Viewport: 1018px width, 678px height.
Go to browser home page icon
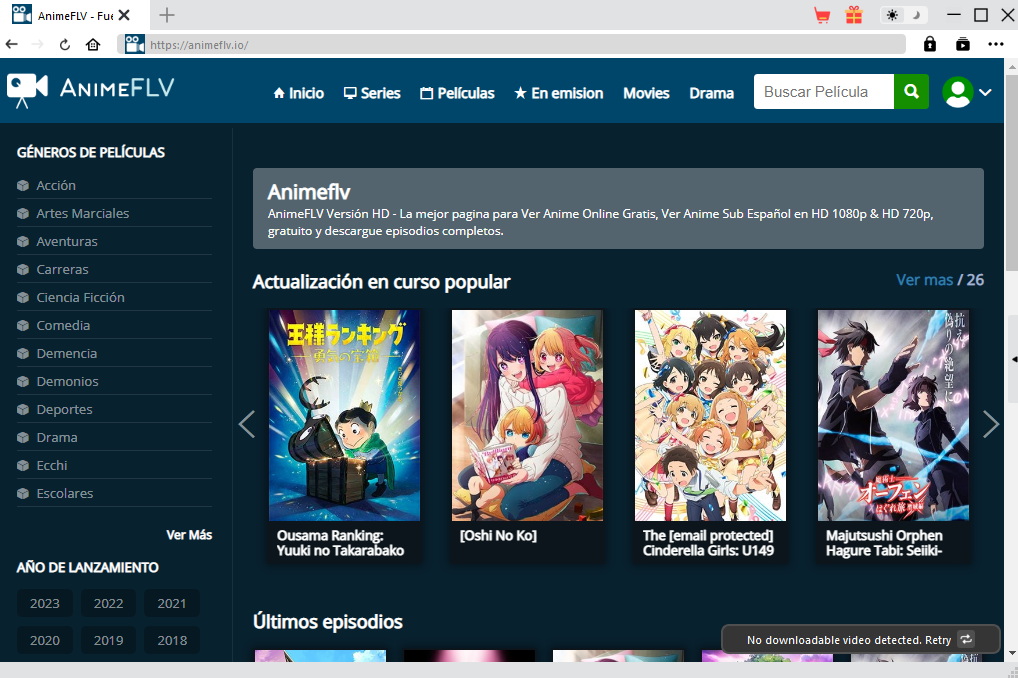coord(93,44)
